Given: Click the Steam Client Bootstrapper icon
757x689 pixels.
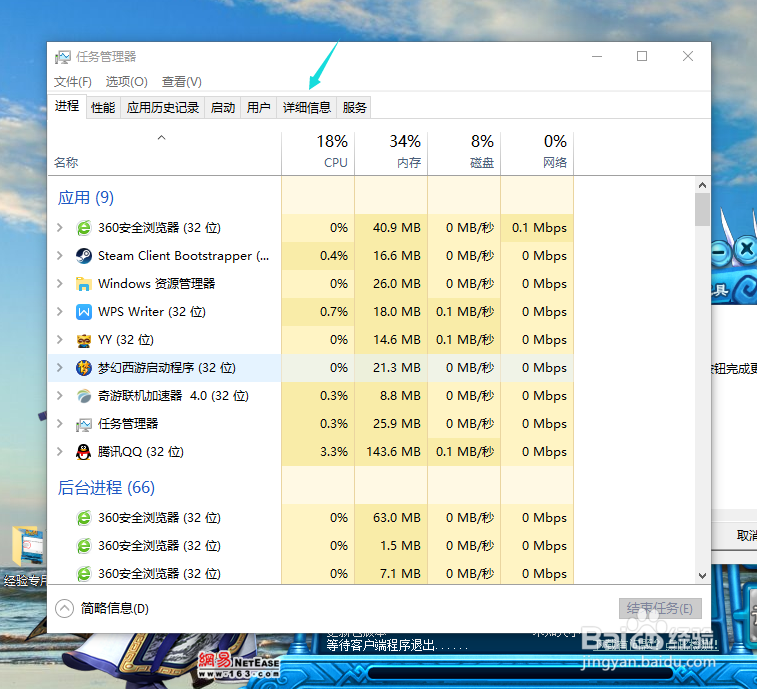Looking at the screenshot, I should click(x=84, y=255).
